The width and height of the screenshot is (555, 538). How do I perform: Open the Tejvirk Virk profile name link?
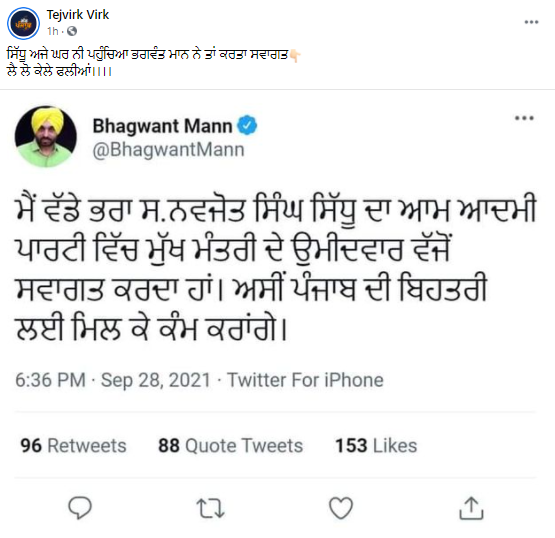(78, 15)
